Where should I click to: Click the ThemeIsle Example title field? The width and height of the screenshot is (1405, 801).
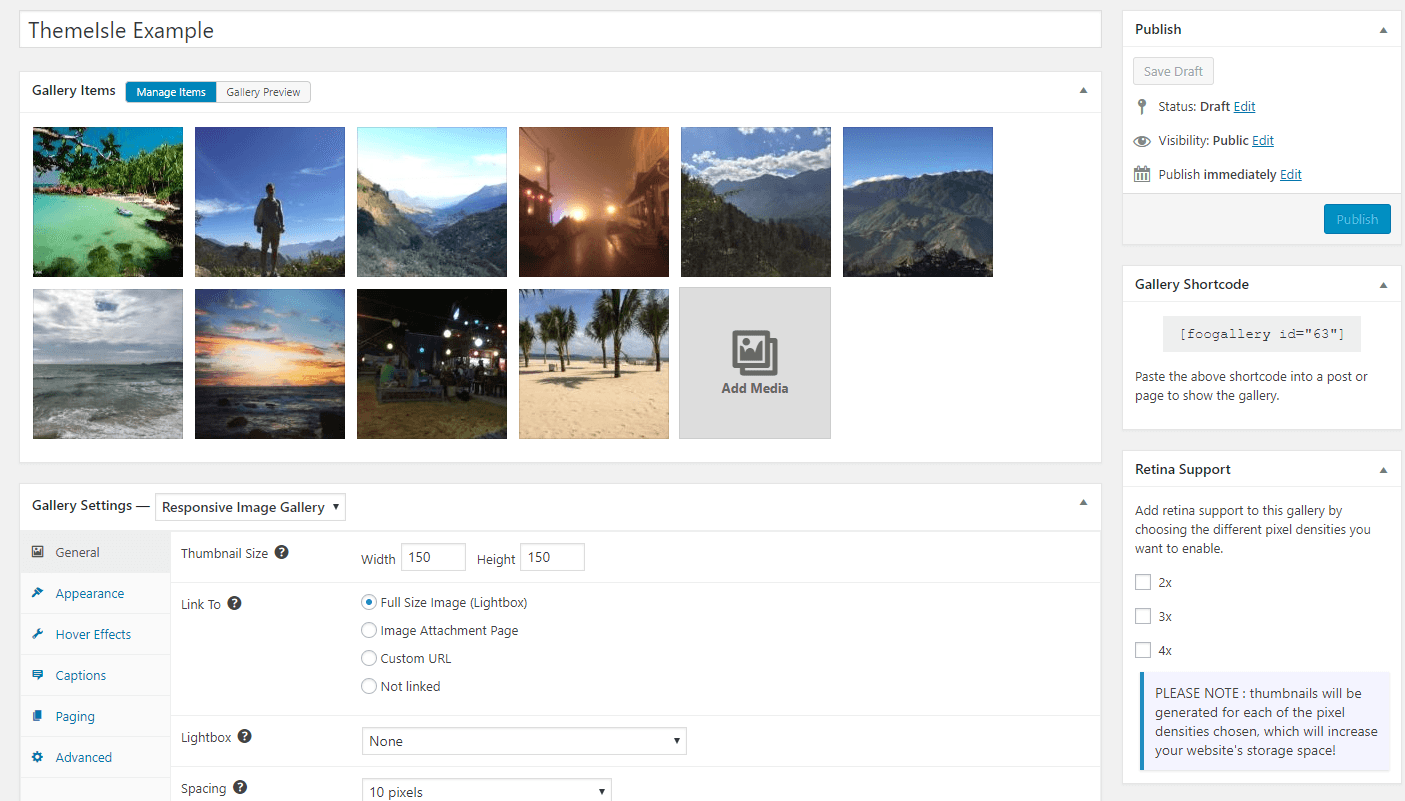[x=560, y=30]
